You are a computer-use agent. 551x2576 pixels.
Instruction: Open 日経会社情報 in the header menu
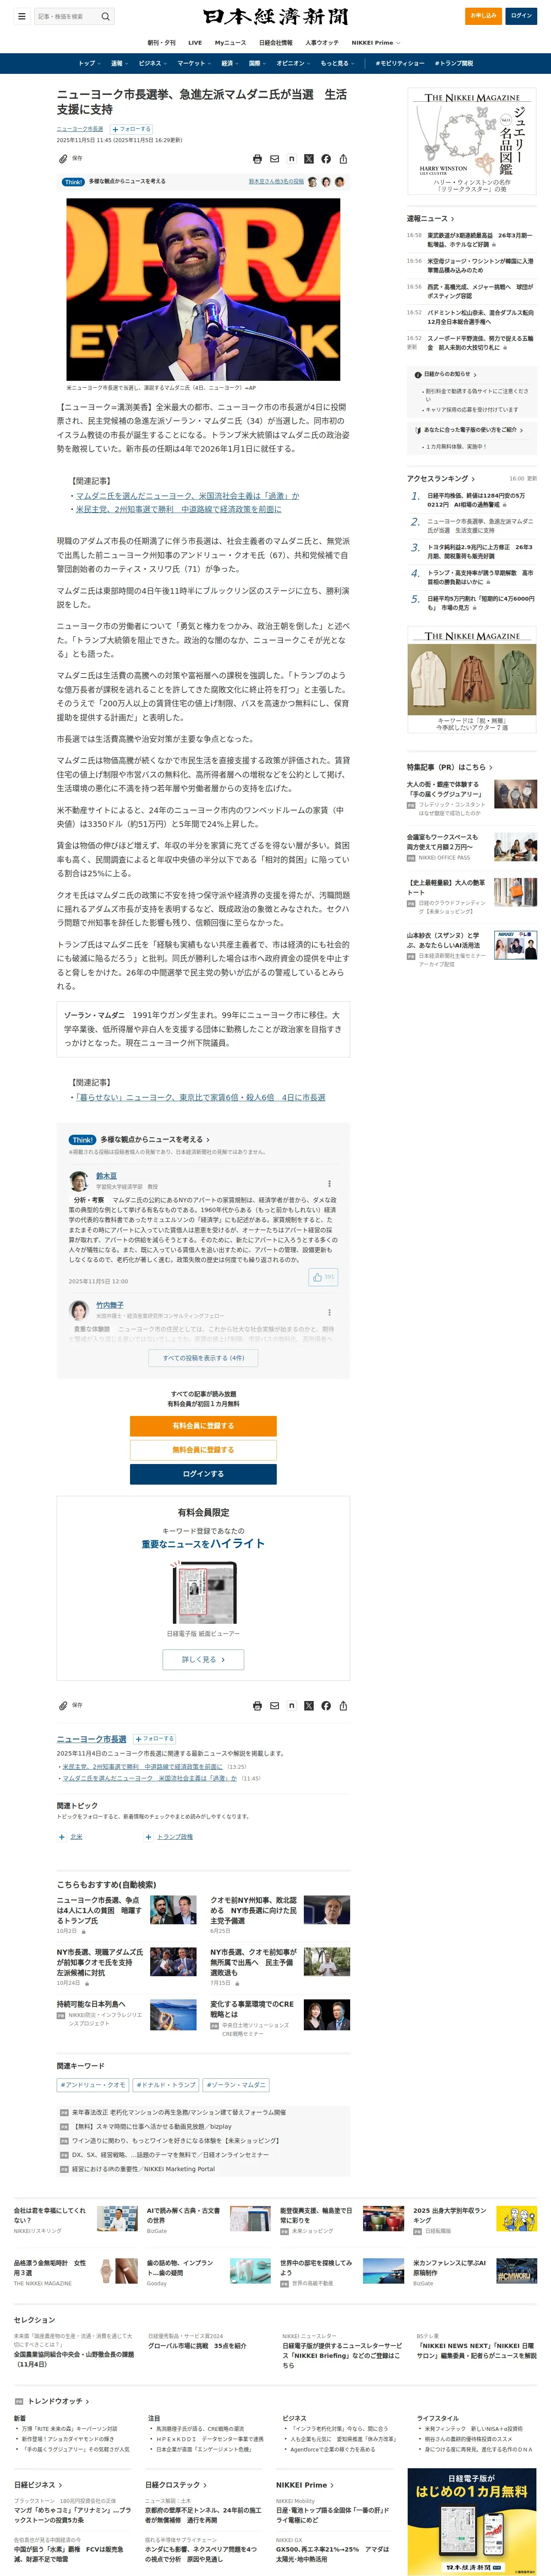(x=276, y=43)
